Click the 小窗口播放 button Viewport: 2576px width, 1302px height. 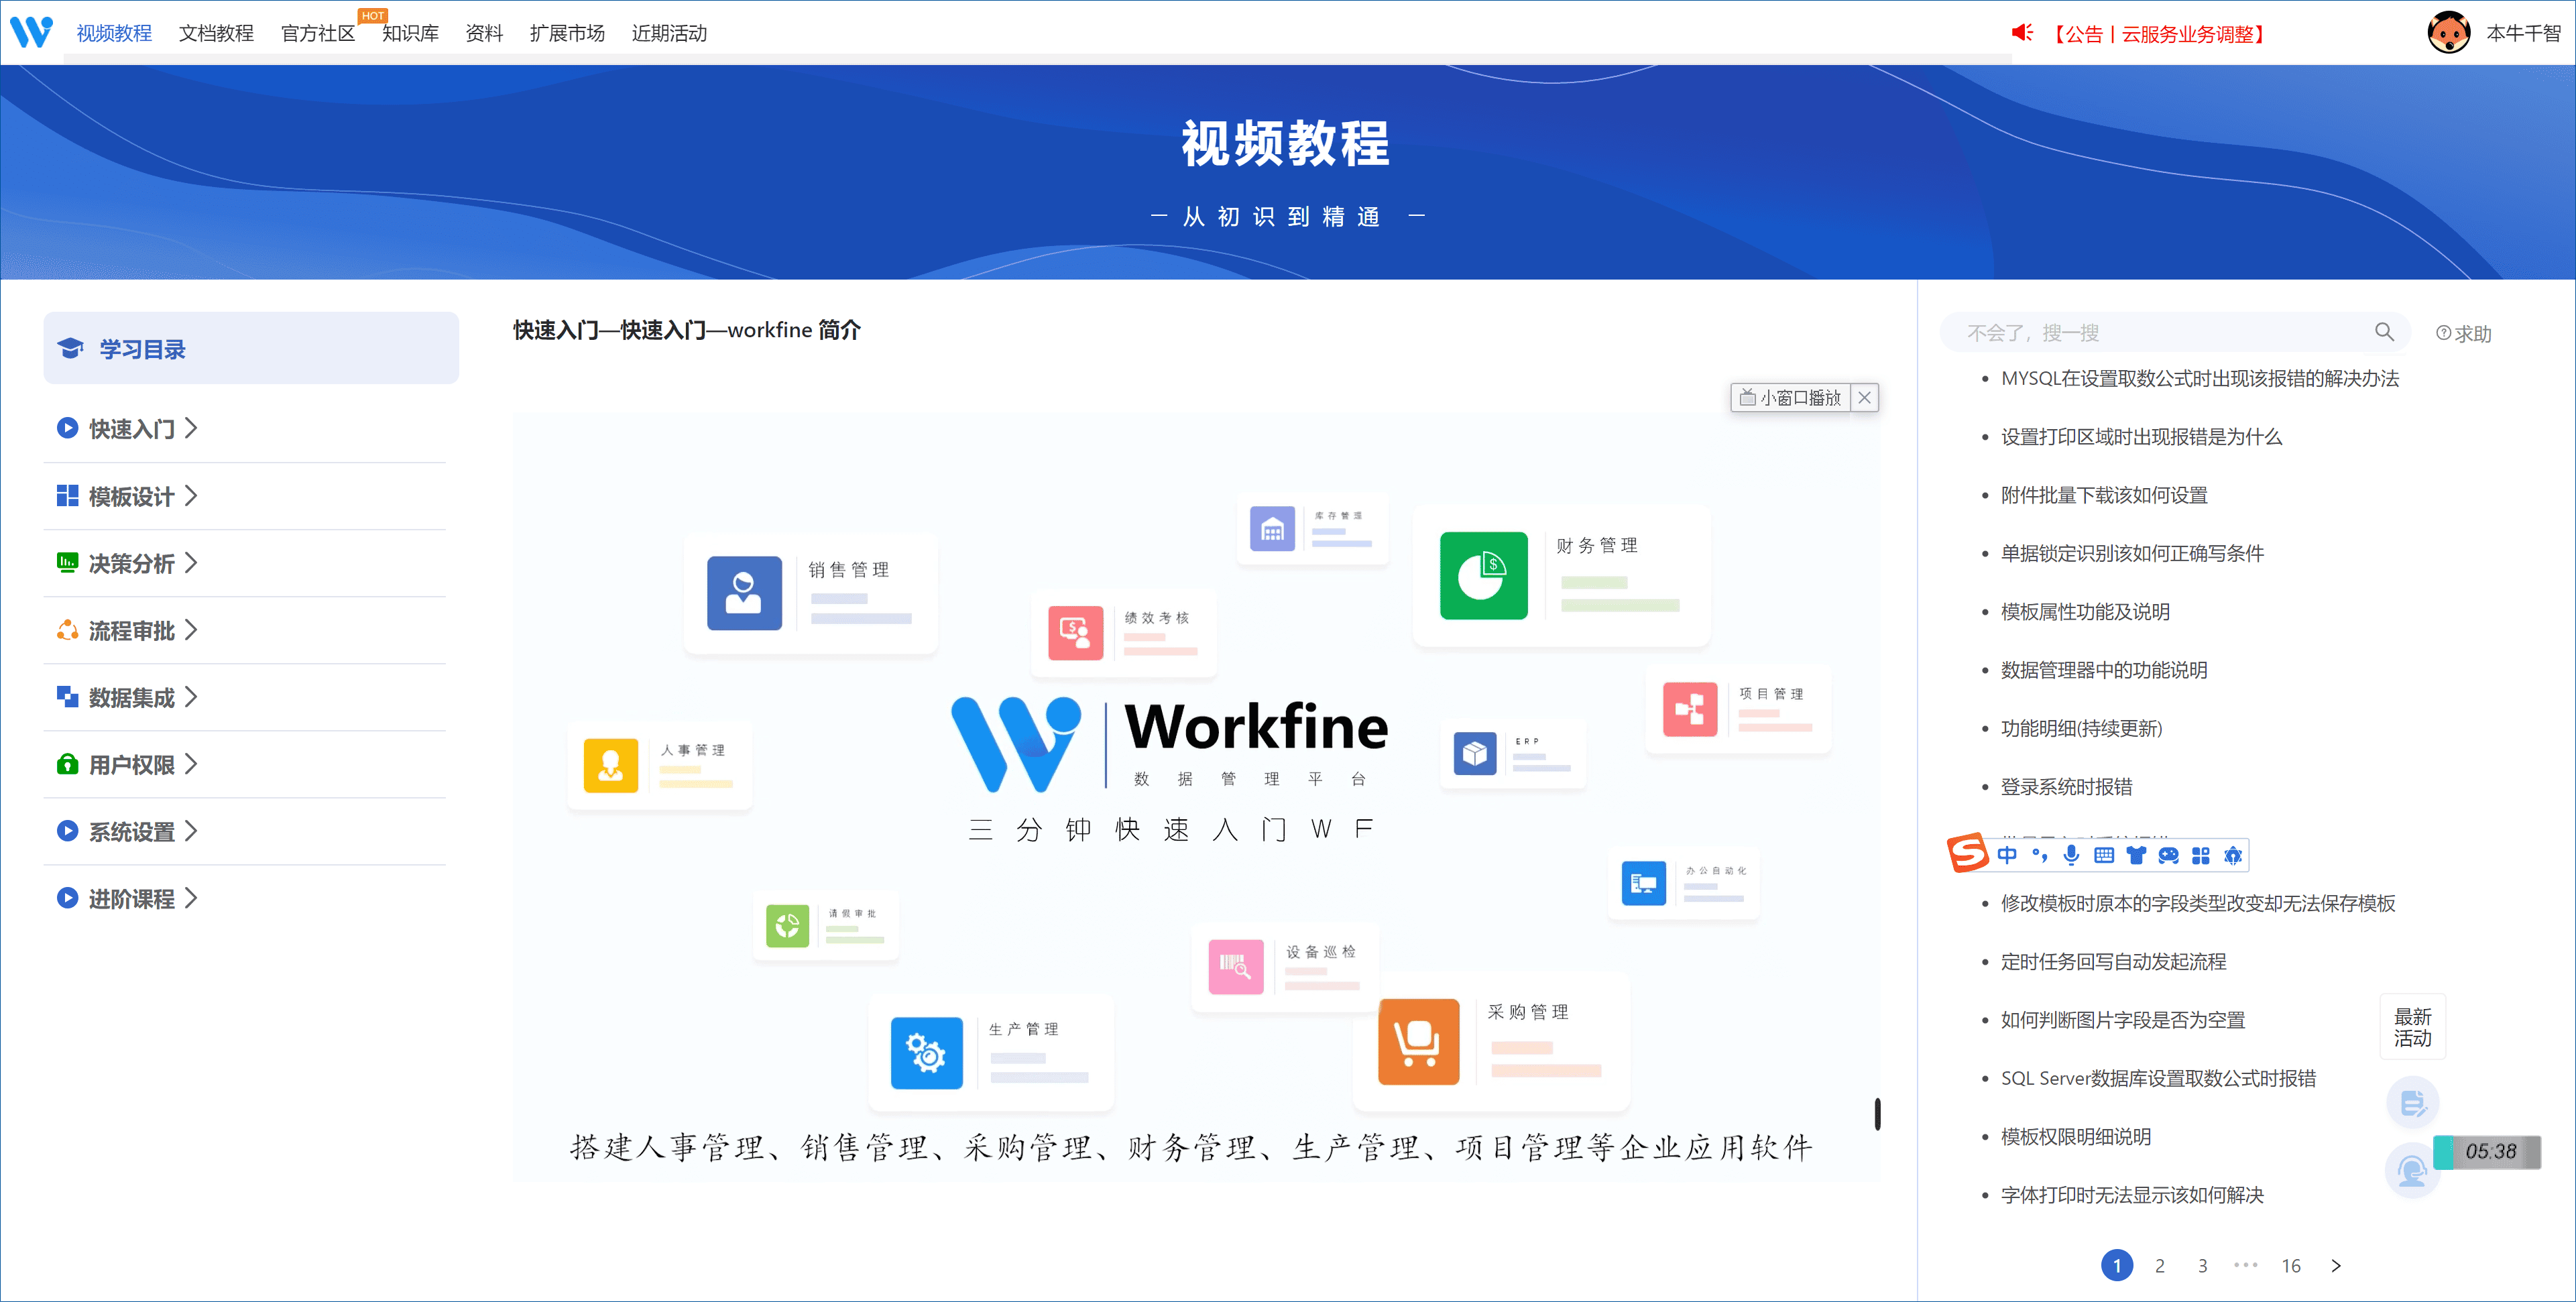tap(1791, 397)
